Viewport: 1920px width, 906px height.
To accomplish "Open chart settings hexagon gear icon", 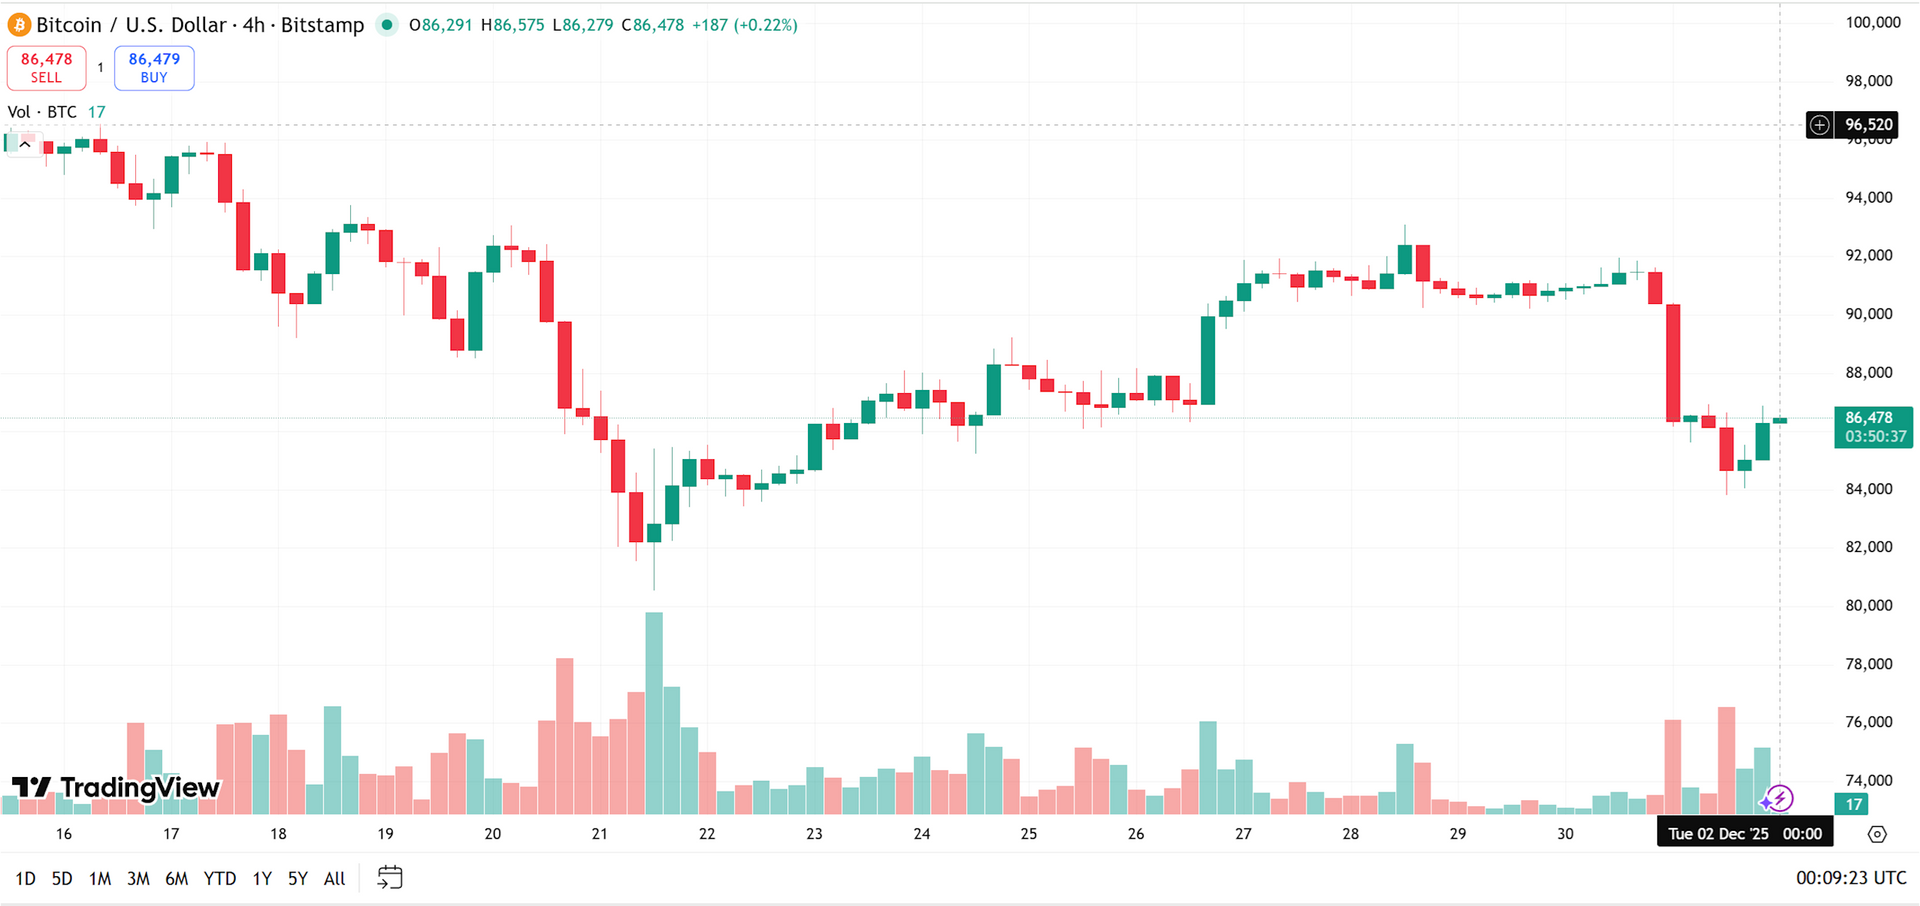I will 1877,834.
